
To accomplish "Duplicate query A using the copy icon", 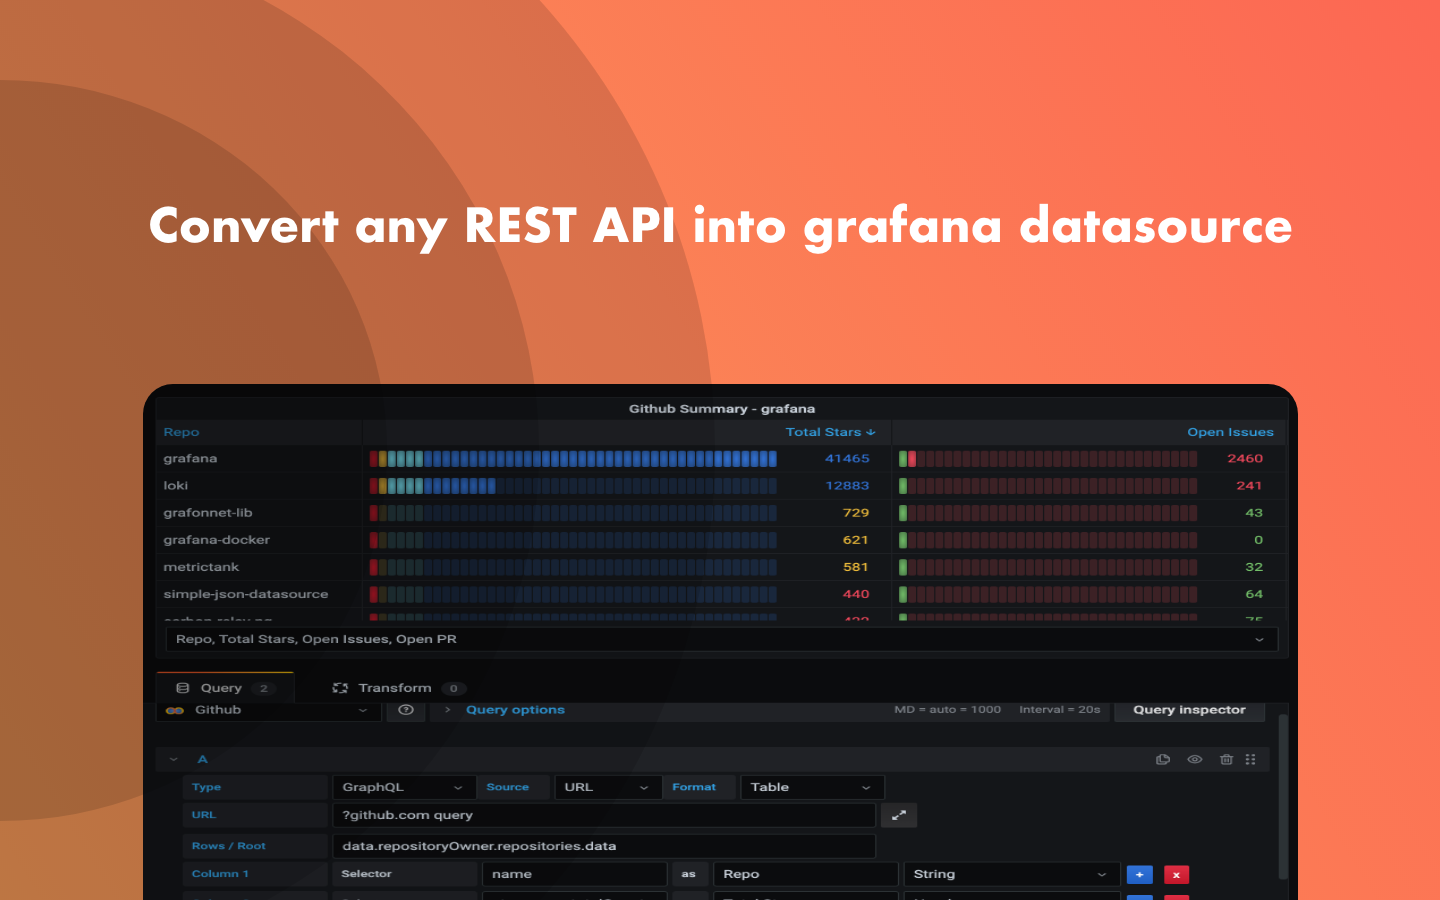I will 1163,759.
